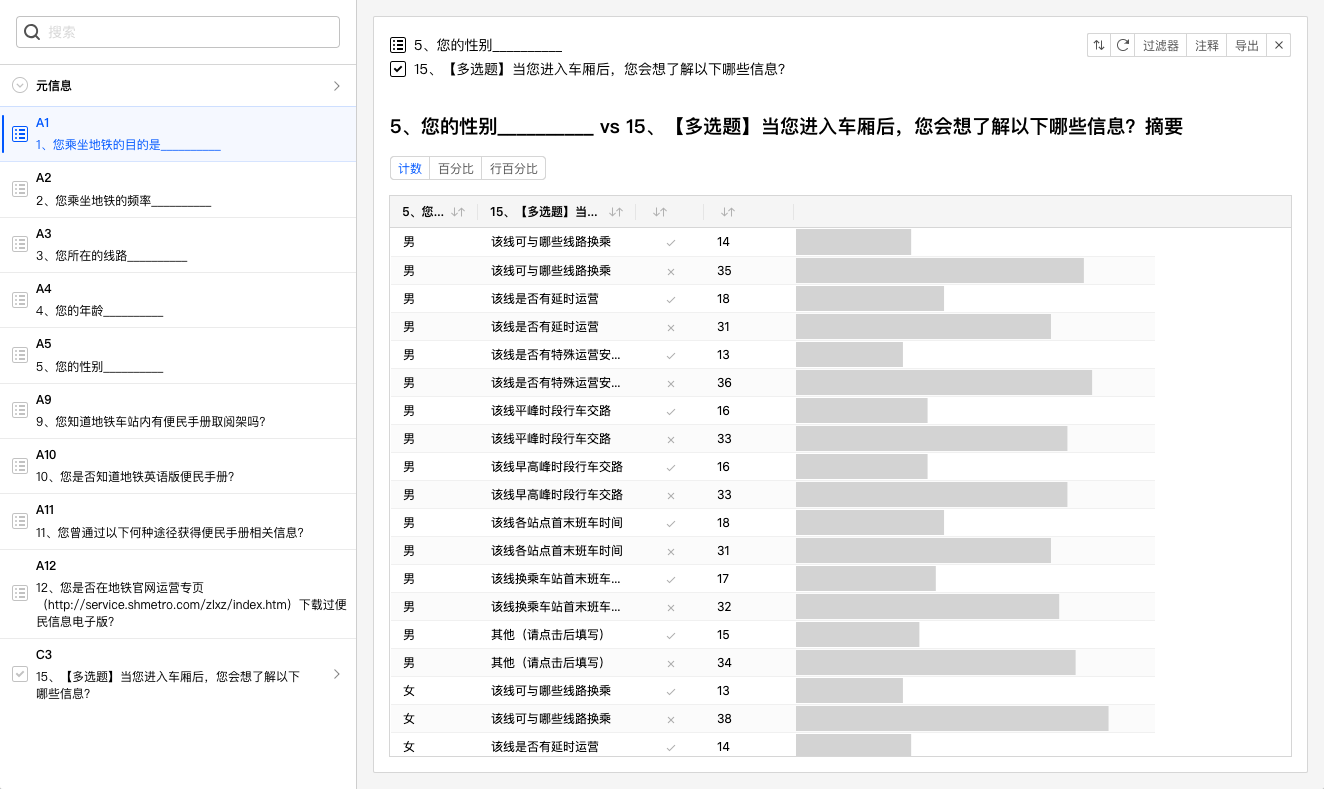
Task: Click the bar for count 34
Action: 936,663
